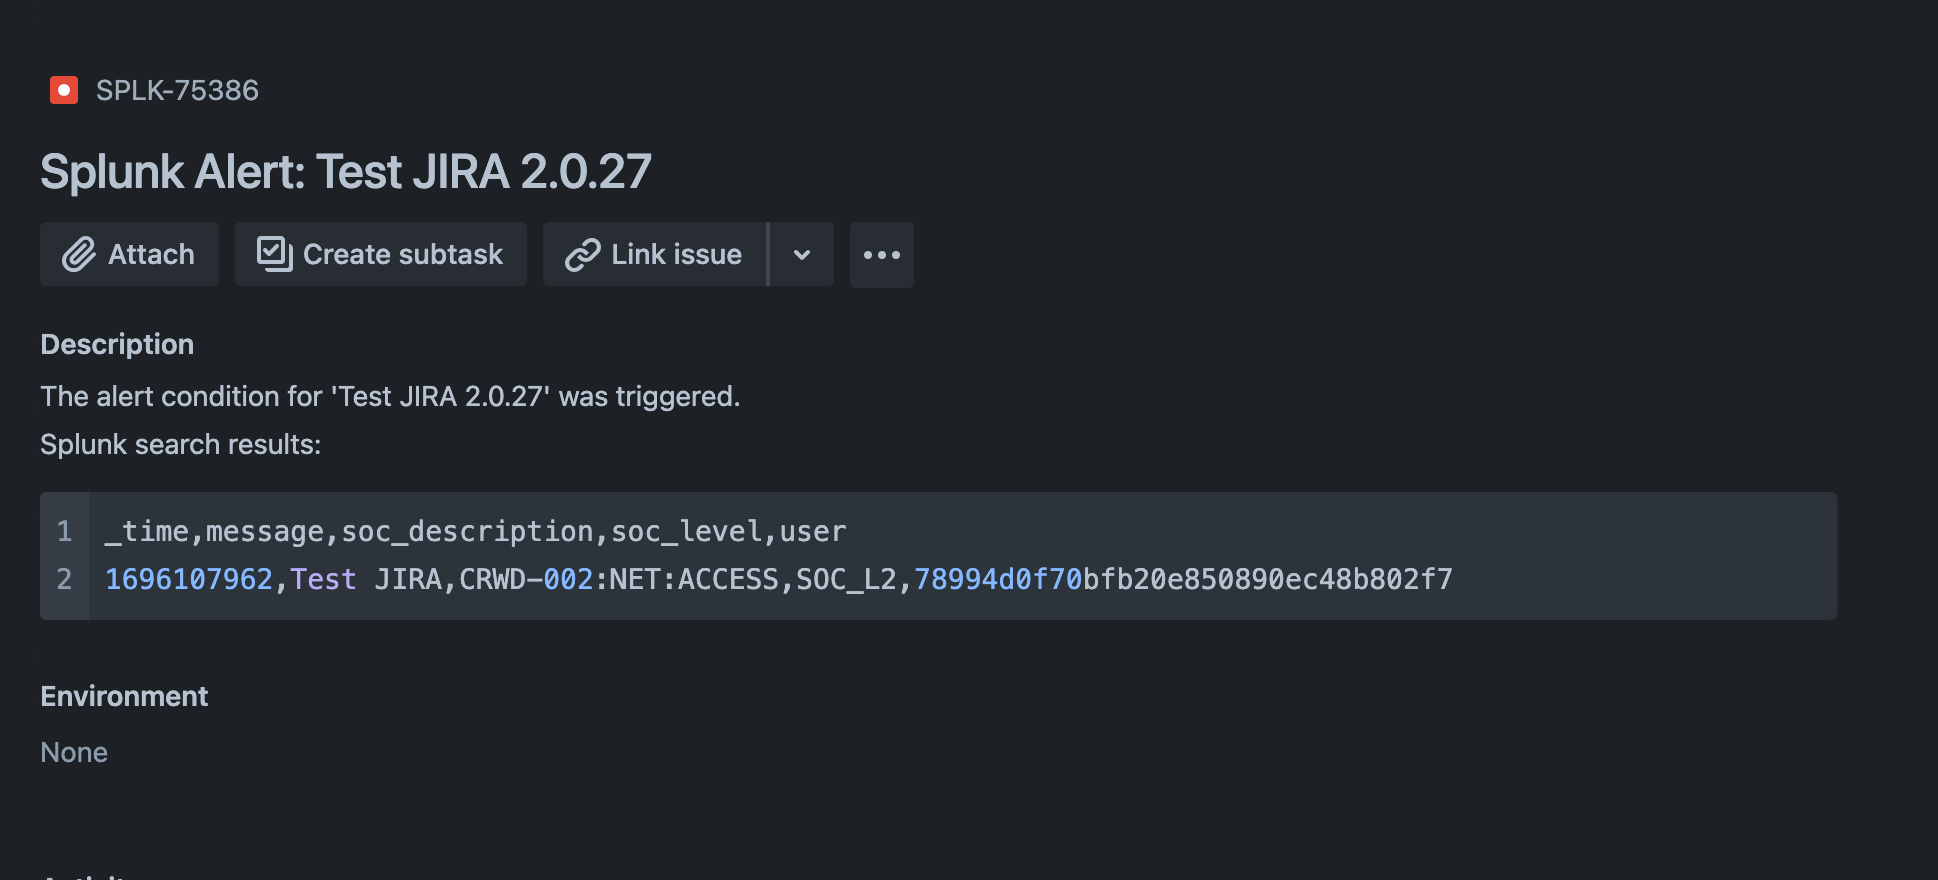
Task: Select the Environment section heading
Action: (123, 696)
